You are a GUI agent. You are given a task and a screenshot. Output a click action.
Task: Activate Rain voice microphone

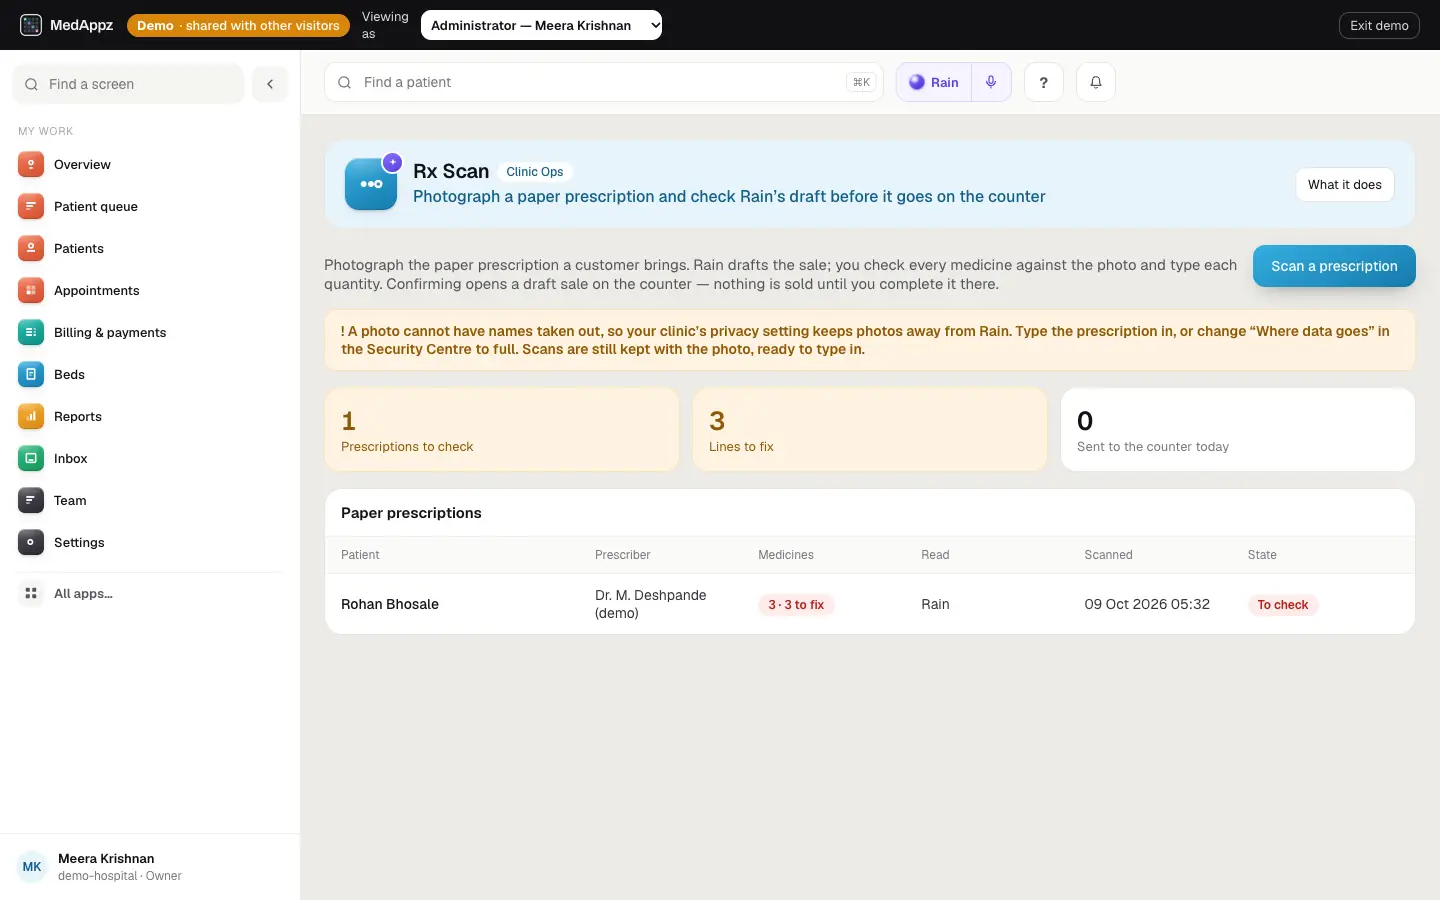(991, 82)
